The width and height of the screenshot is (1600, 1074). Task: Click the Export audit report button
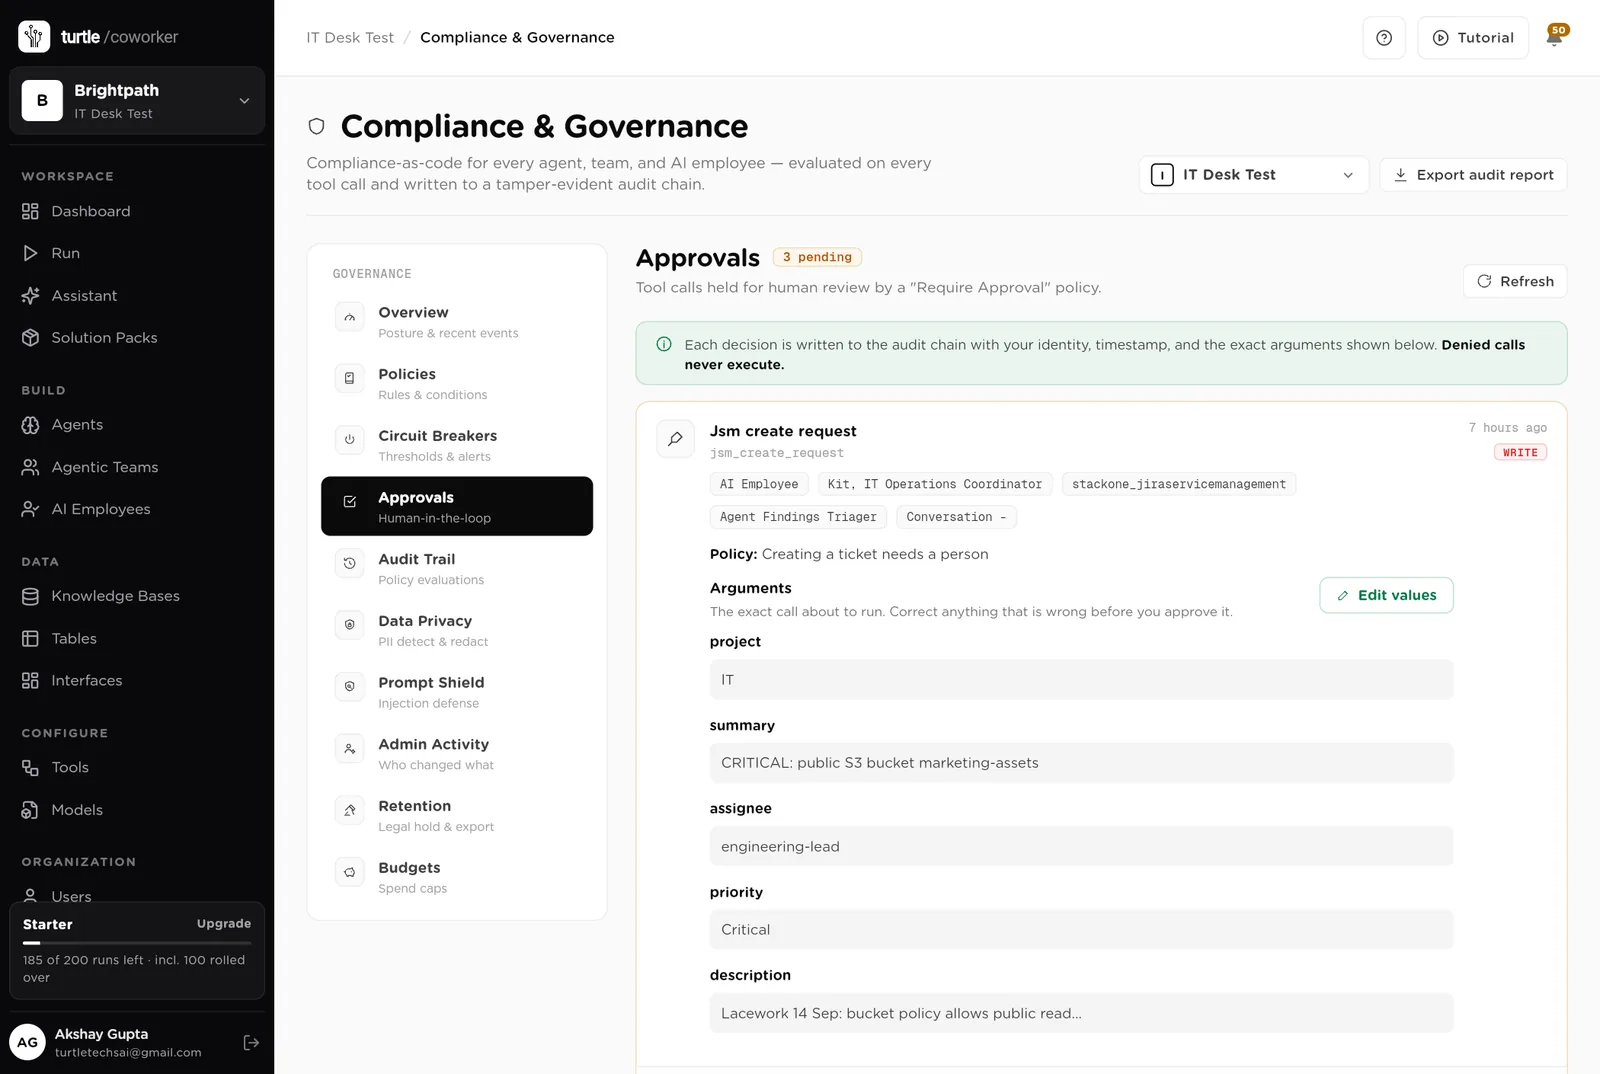pyautogui.click(x=1473, y=175)
